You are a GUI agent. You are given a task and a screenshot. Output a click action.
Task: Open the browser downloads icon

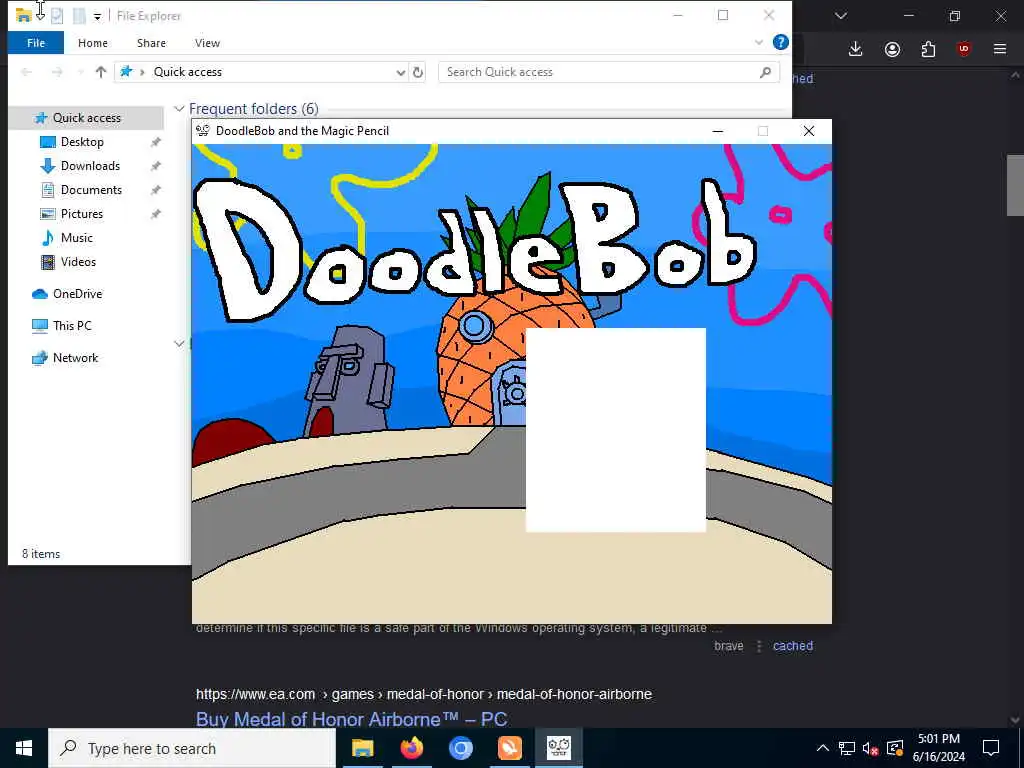pos(856,49)
